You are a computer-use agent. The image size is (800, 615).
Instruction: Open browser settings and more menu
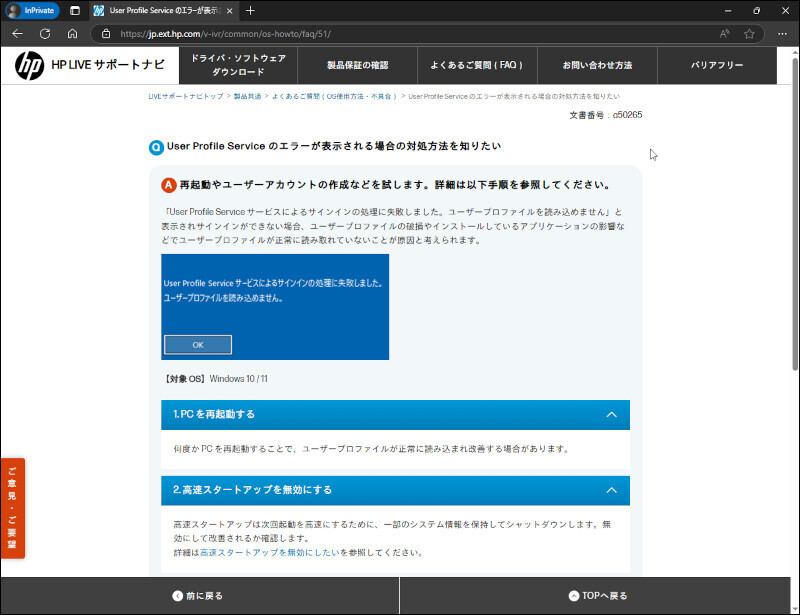(x=782, y=34)
